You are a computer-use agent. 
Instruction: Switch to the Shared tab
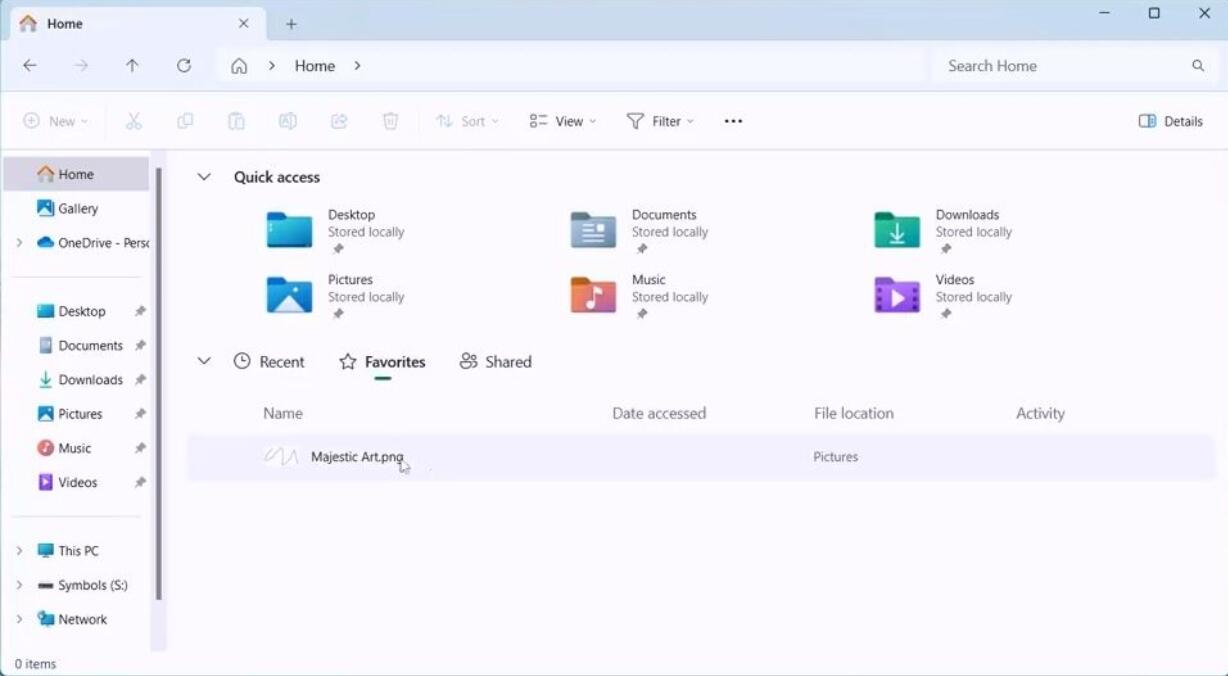[494, 361]
